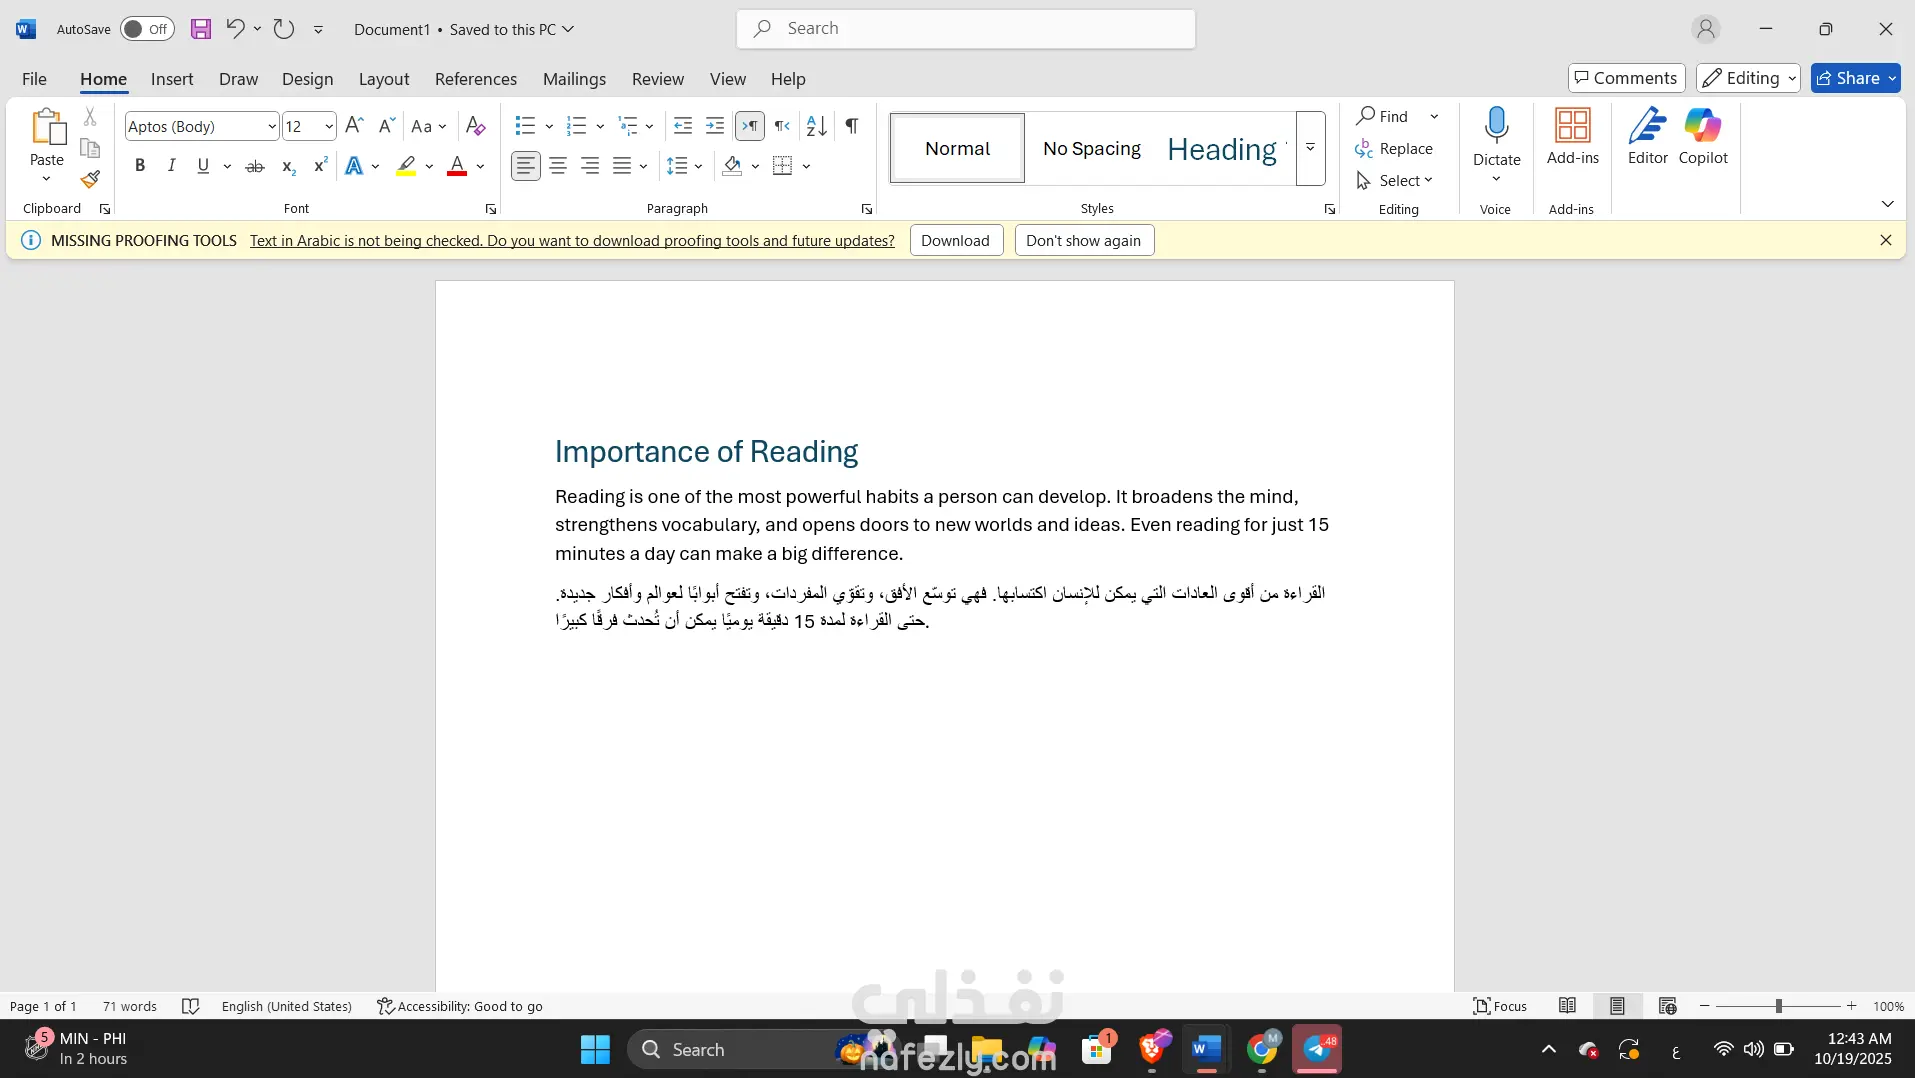Toggle superscript formatting
This screenshot has height=1078, width=1915.
point(320,166)
